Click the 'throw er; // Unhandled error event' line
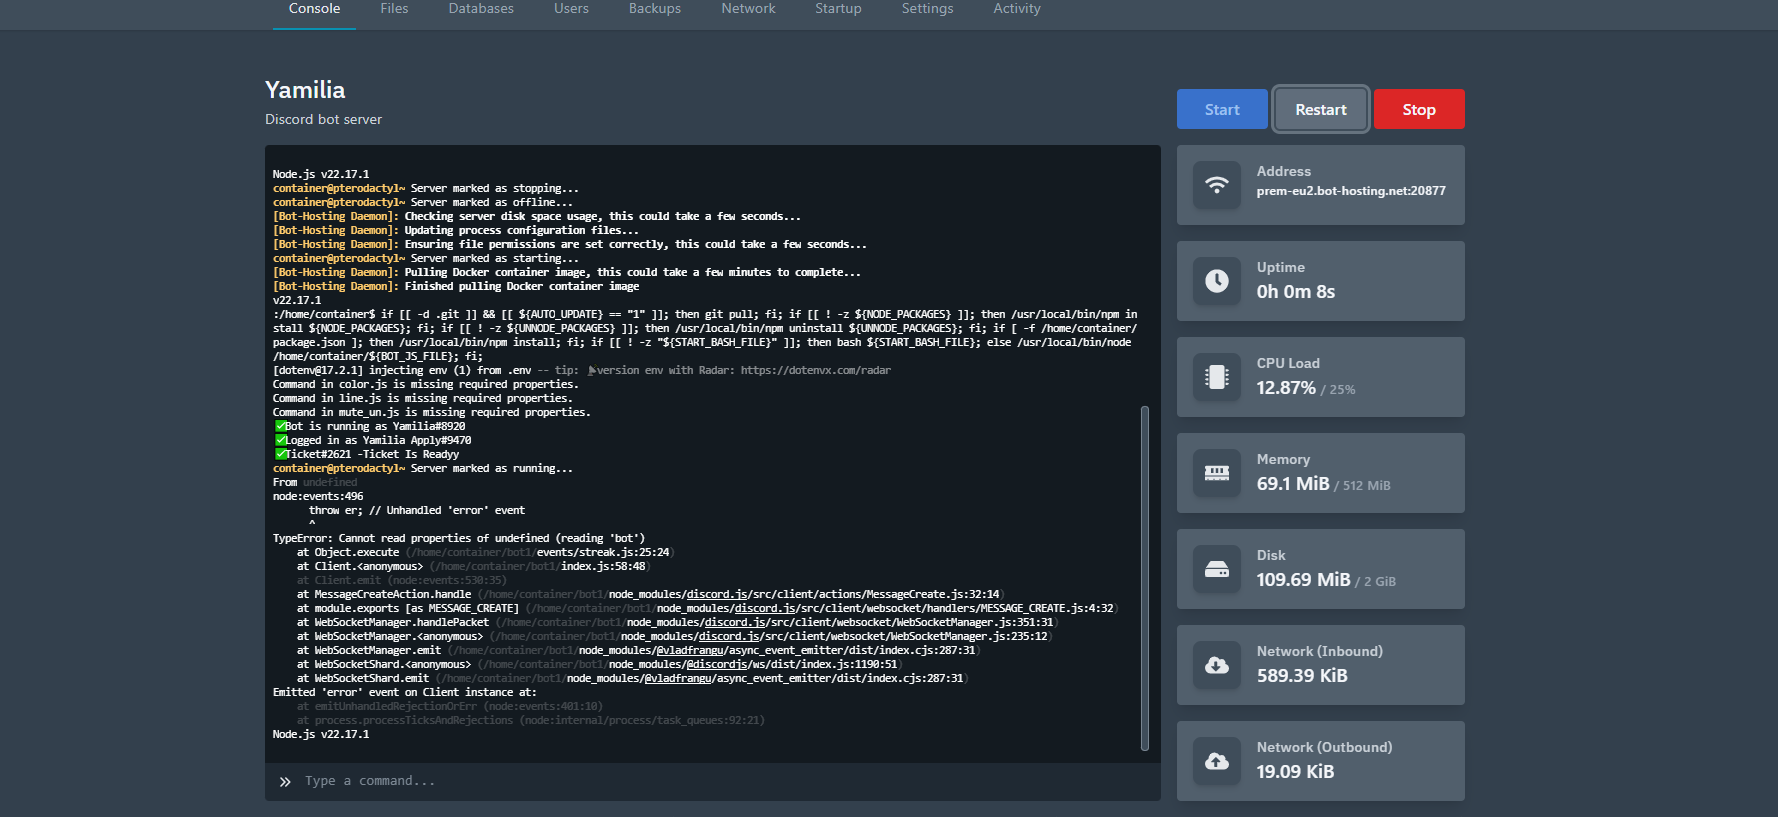The height and width of the screenshot is (817, 1778). pyautogui.click(x=417, y=510)
